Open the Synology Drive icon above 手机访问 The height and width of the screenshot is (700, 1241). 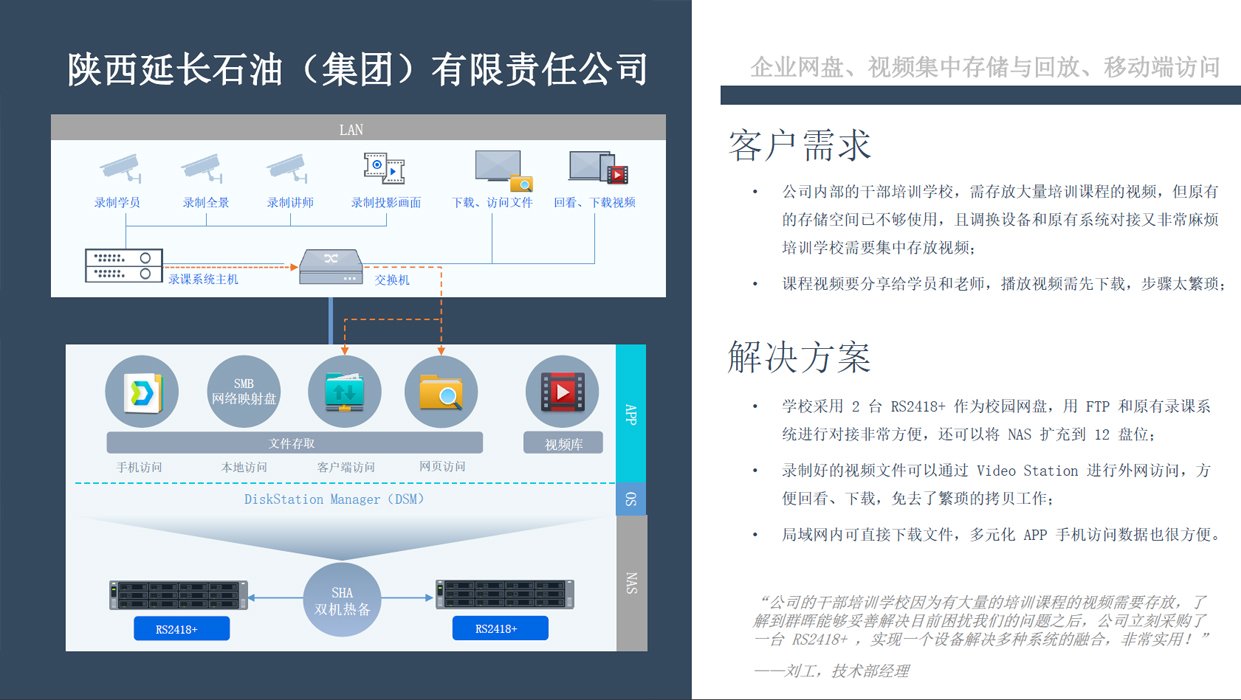[142, 392]
